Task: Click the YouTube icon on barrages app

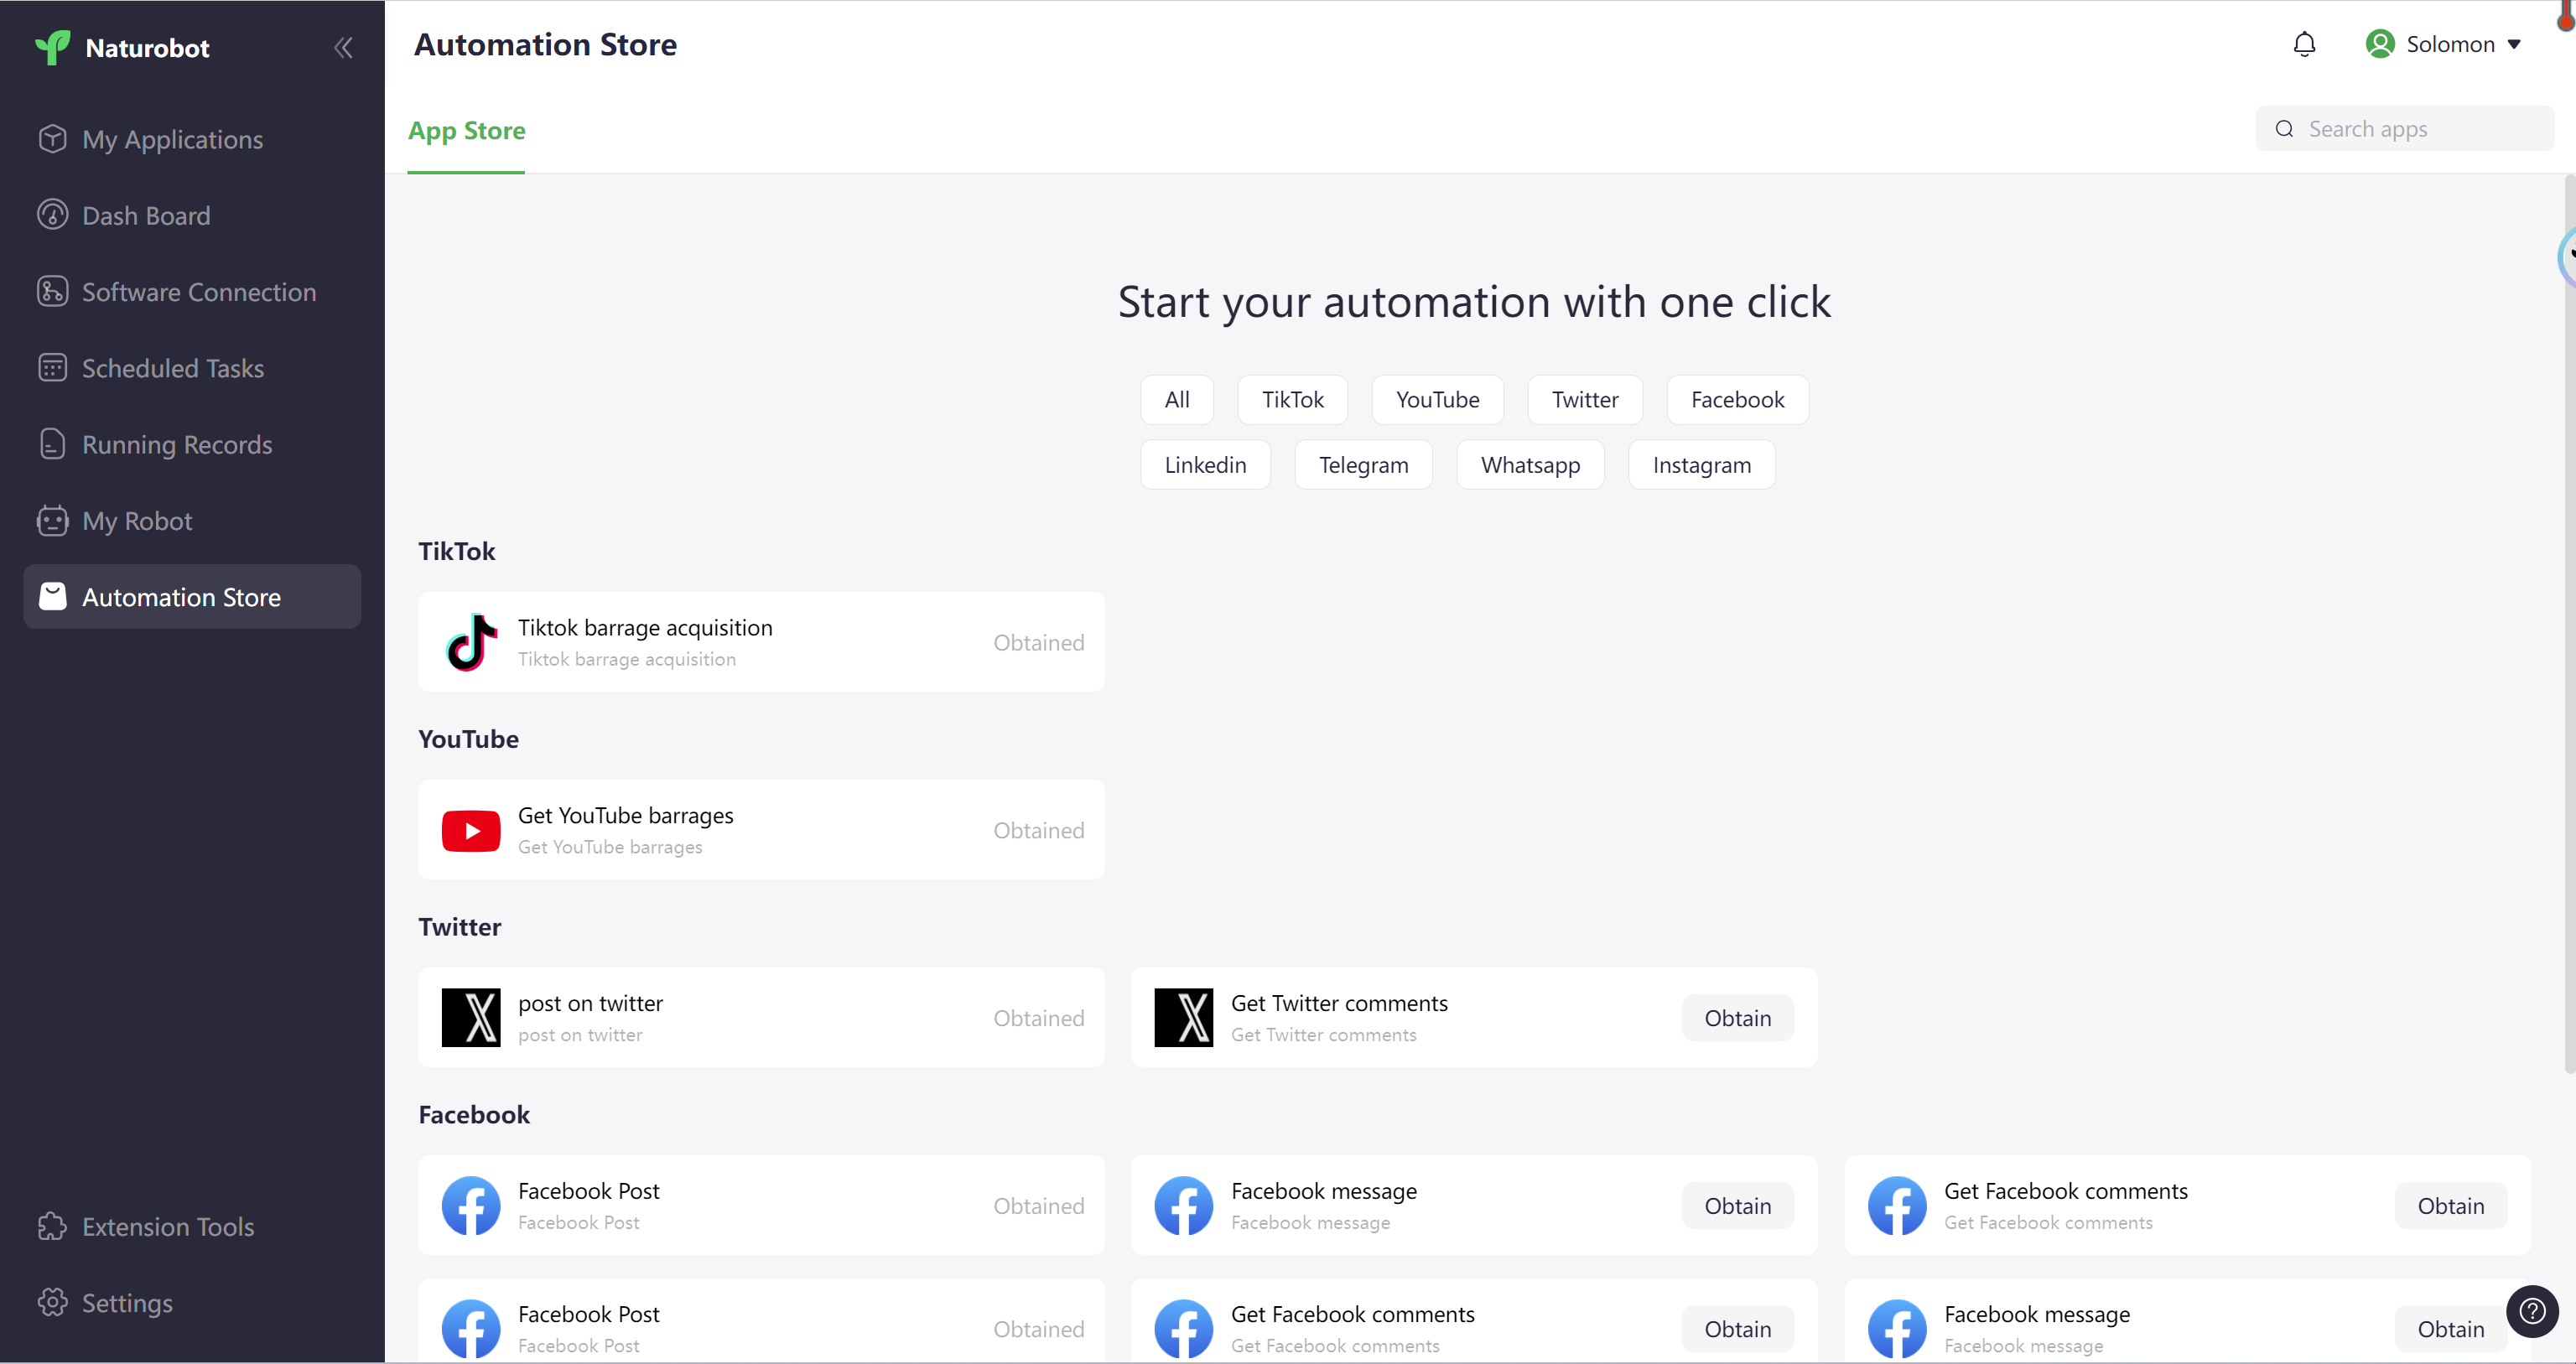Action: coord(470,829)
